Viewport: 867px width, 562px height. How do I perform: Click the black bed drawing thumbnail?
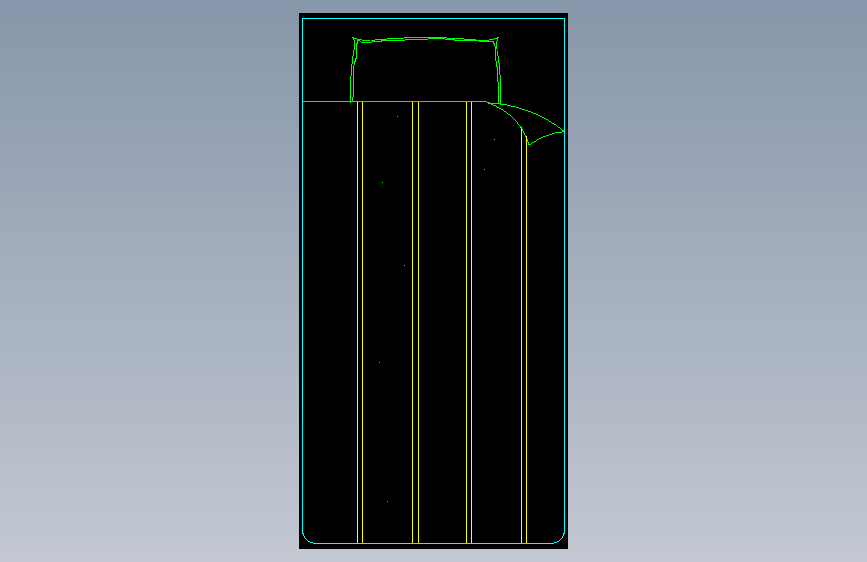[434, 281]
